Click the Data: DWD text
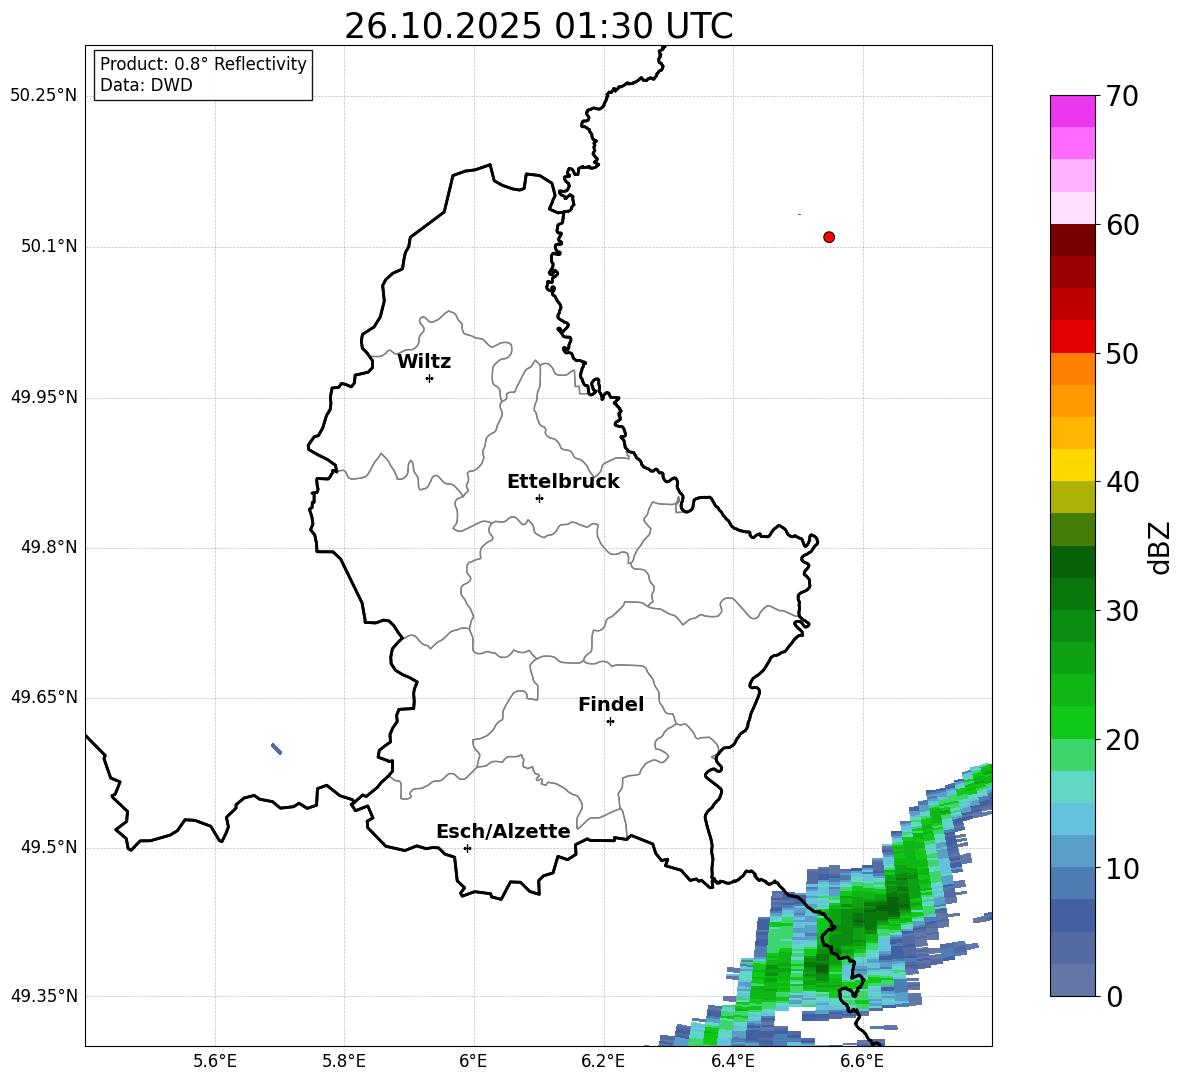This screenshot has width=1184, height=1081. pyautogui.click(x=146, y=85)
